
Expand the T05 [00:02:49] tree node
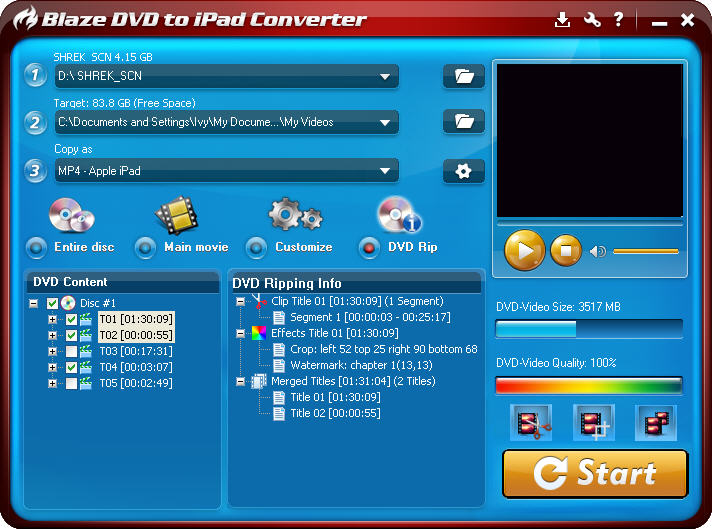tap(53, 383)
